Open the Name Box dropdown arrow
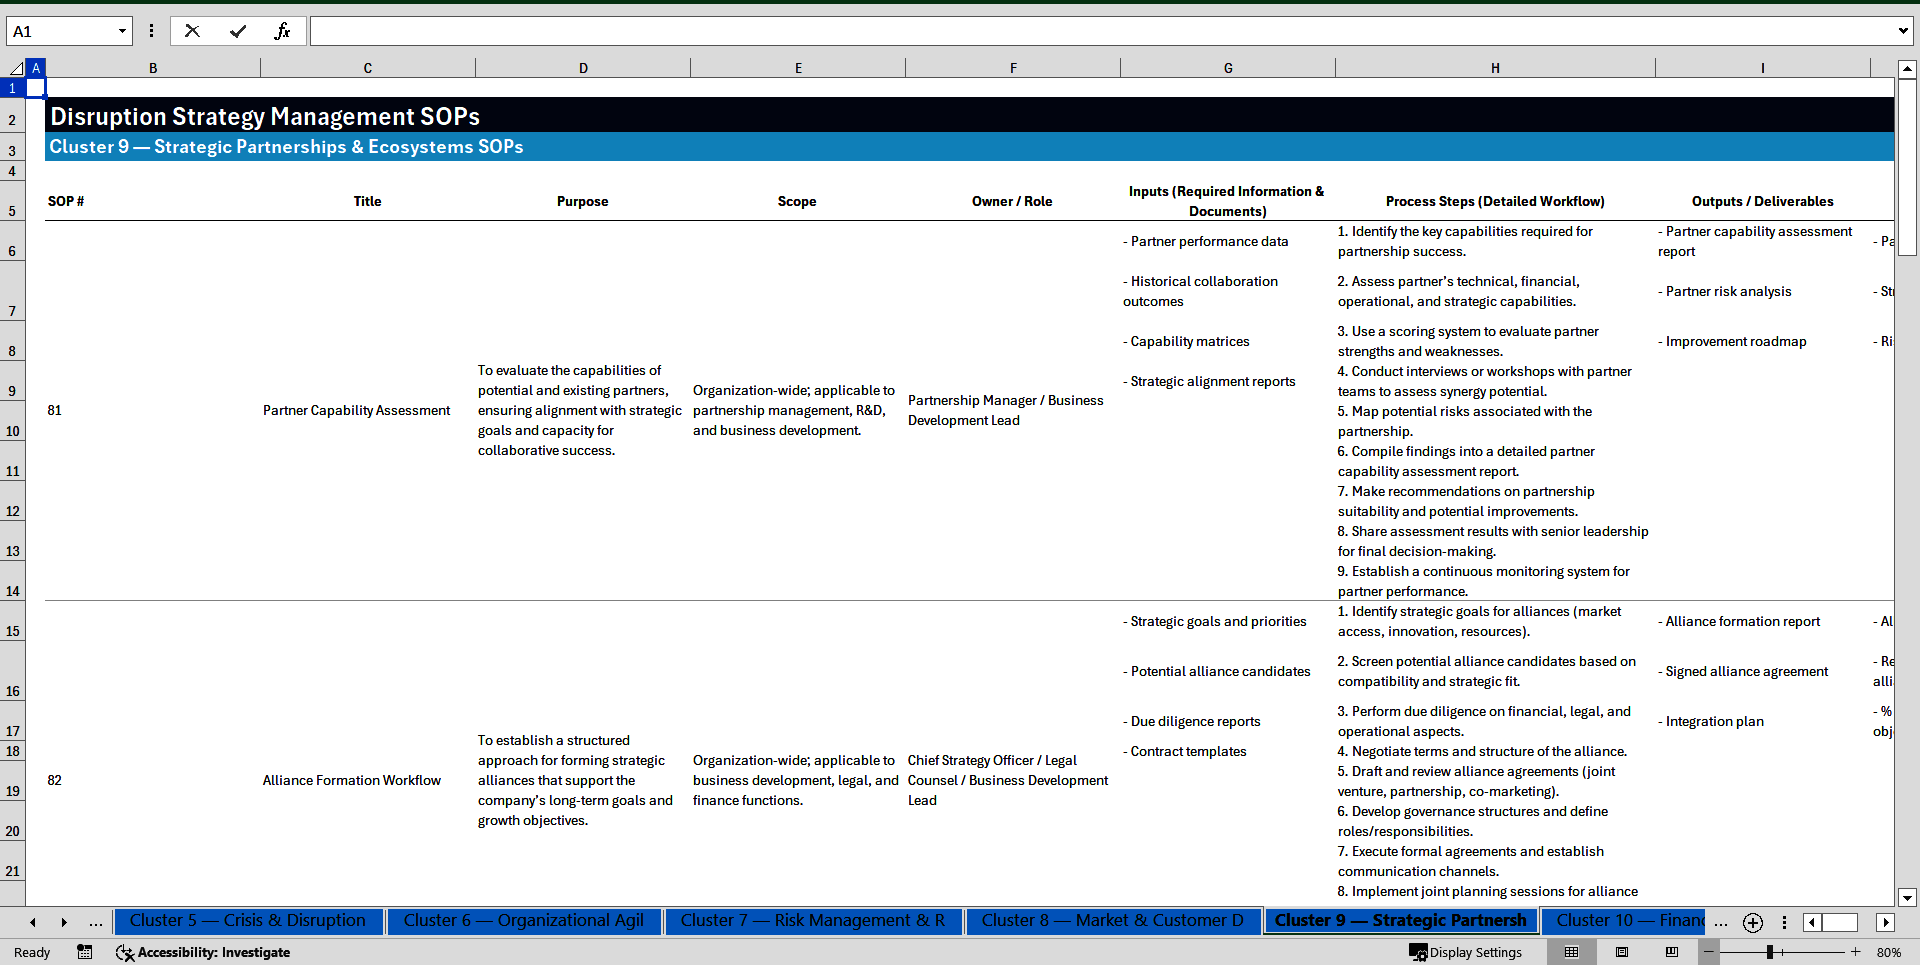 click(122, 31)
